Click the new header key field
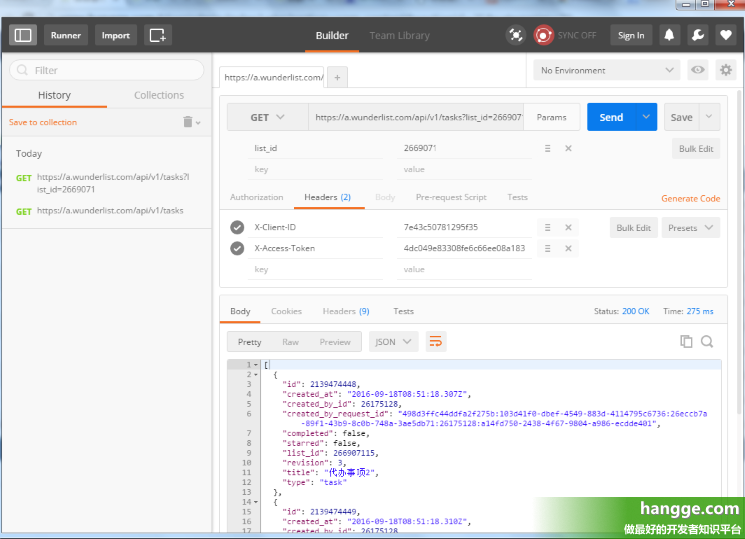 coord(315,269)
